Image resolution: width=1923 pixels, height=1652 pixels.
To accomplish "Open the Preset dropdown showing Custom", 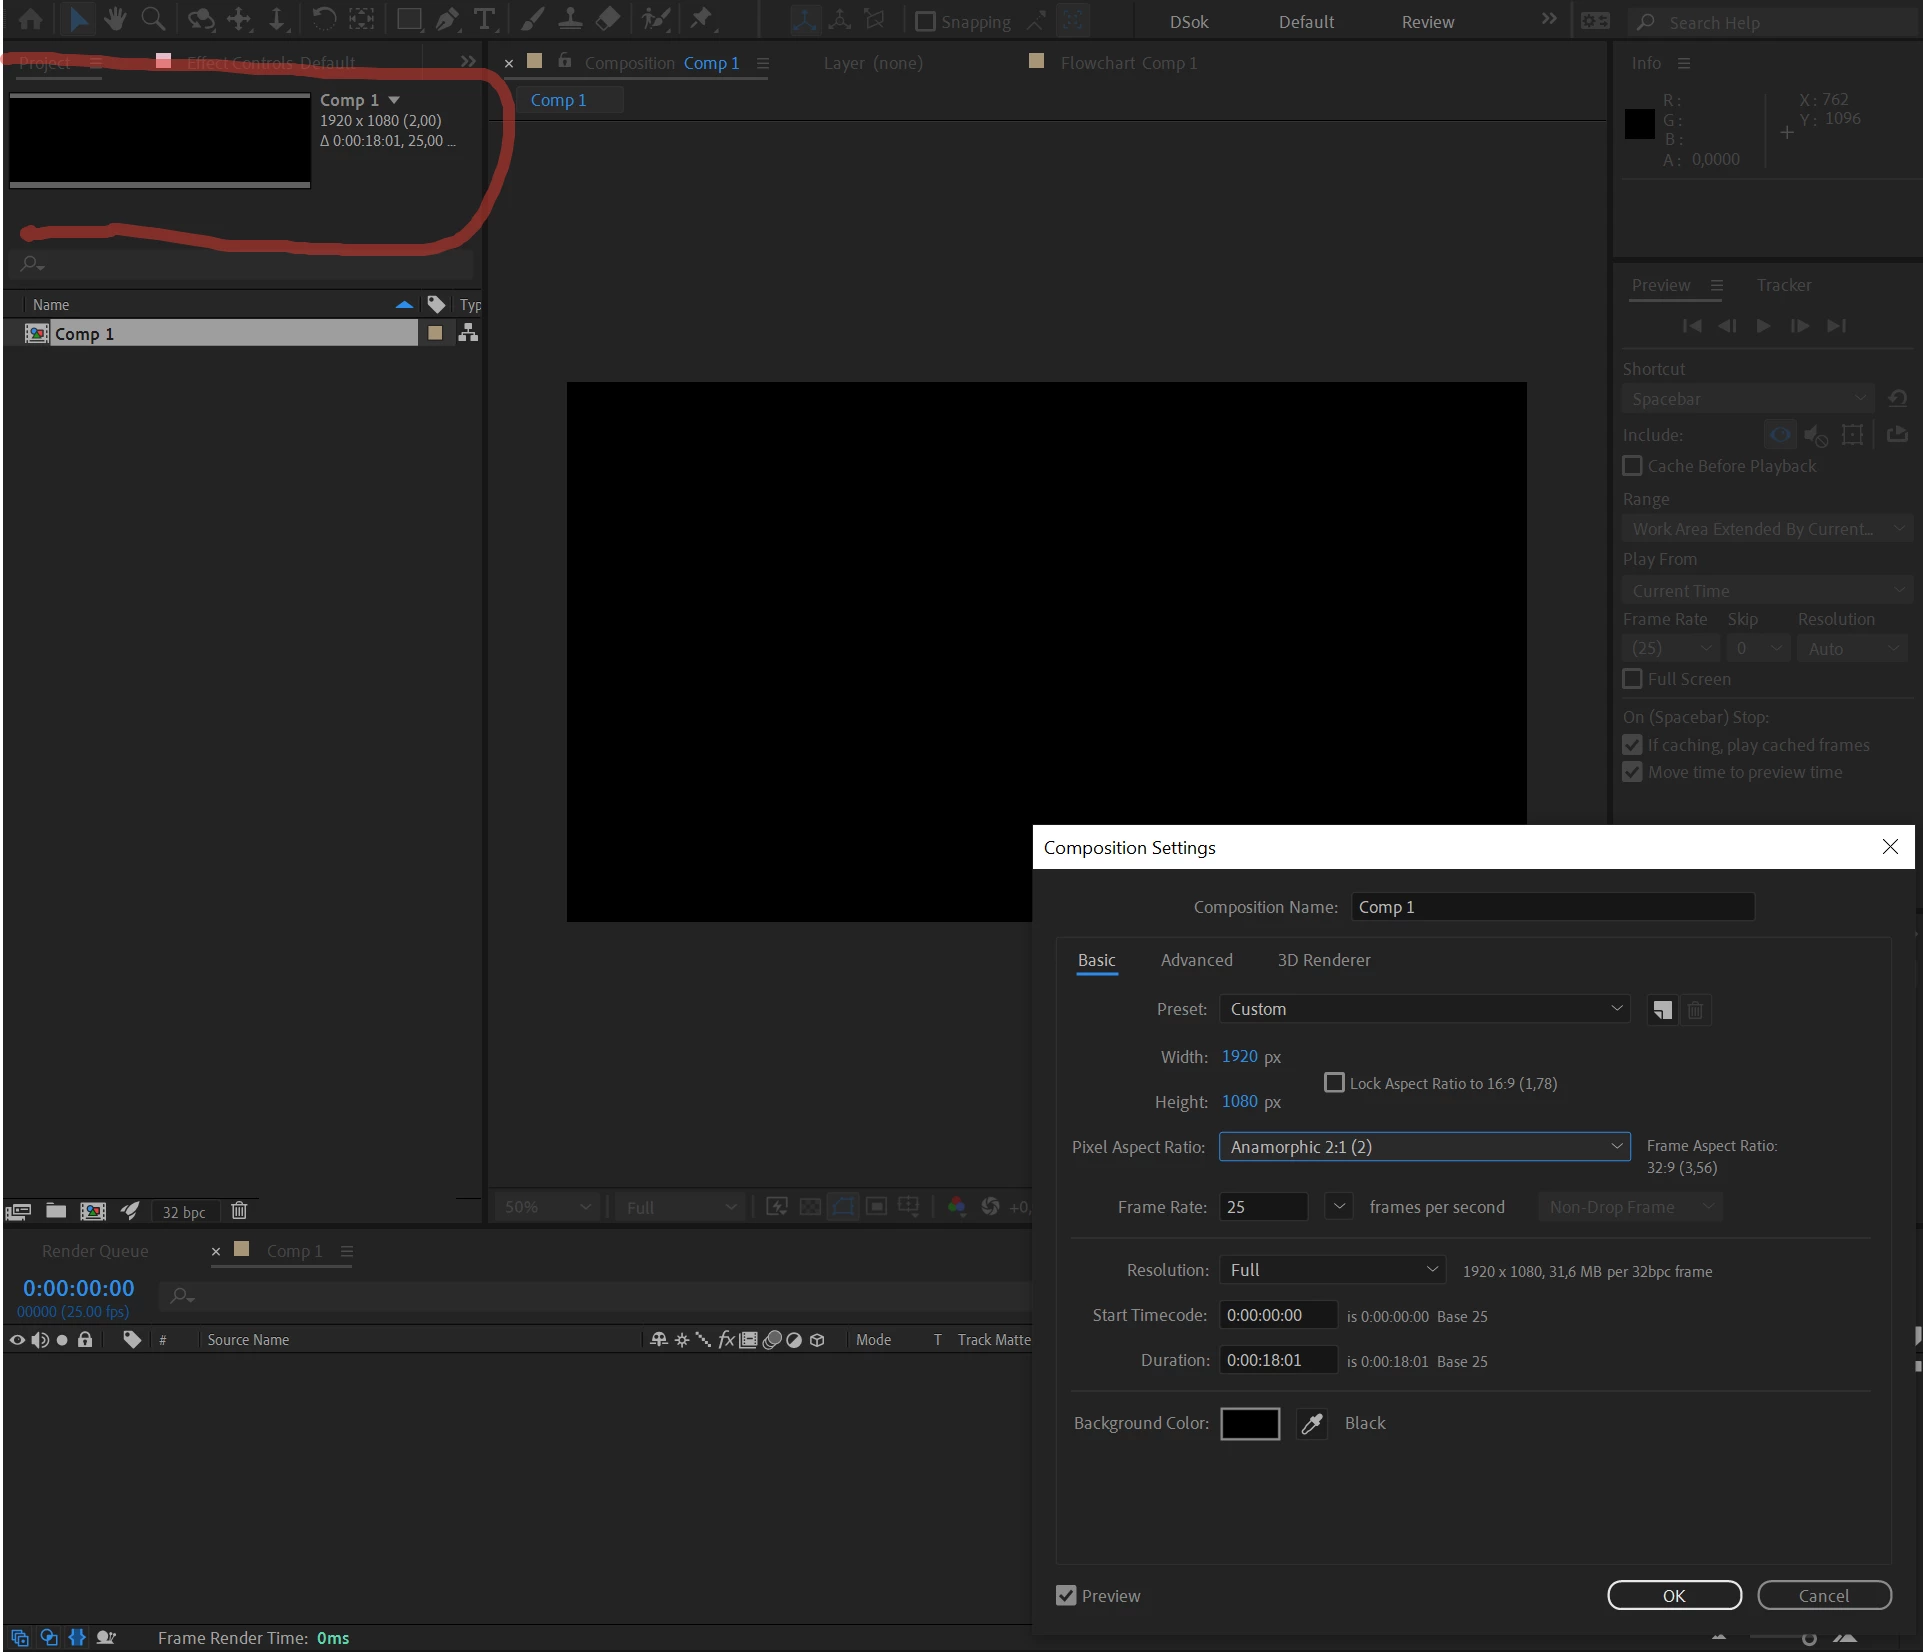I will pos(1424,1009).
